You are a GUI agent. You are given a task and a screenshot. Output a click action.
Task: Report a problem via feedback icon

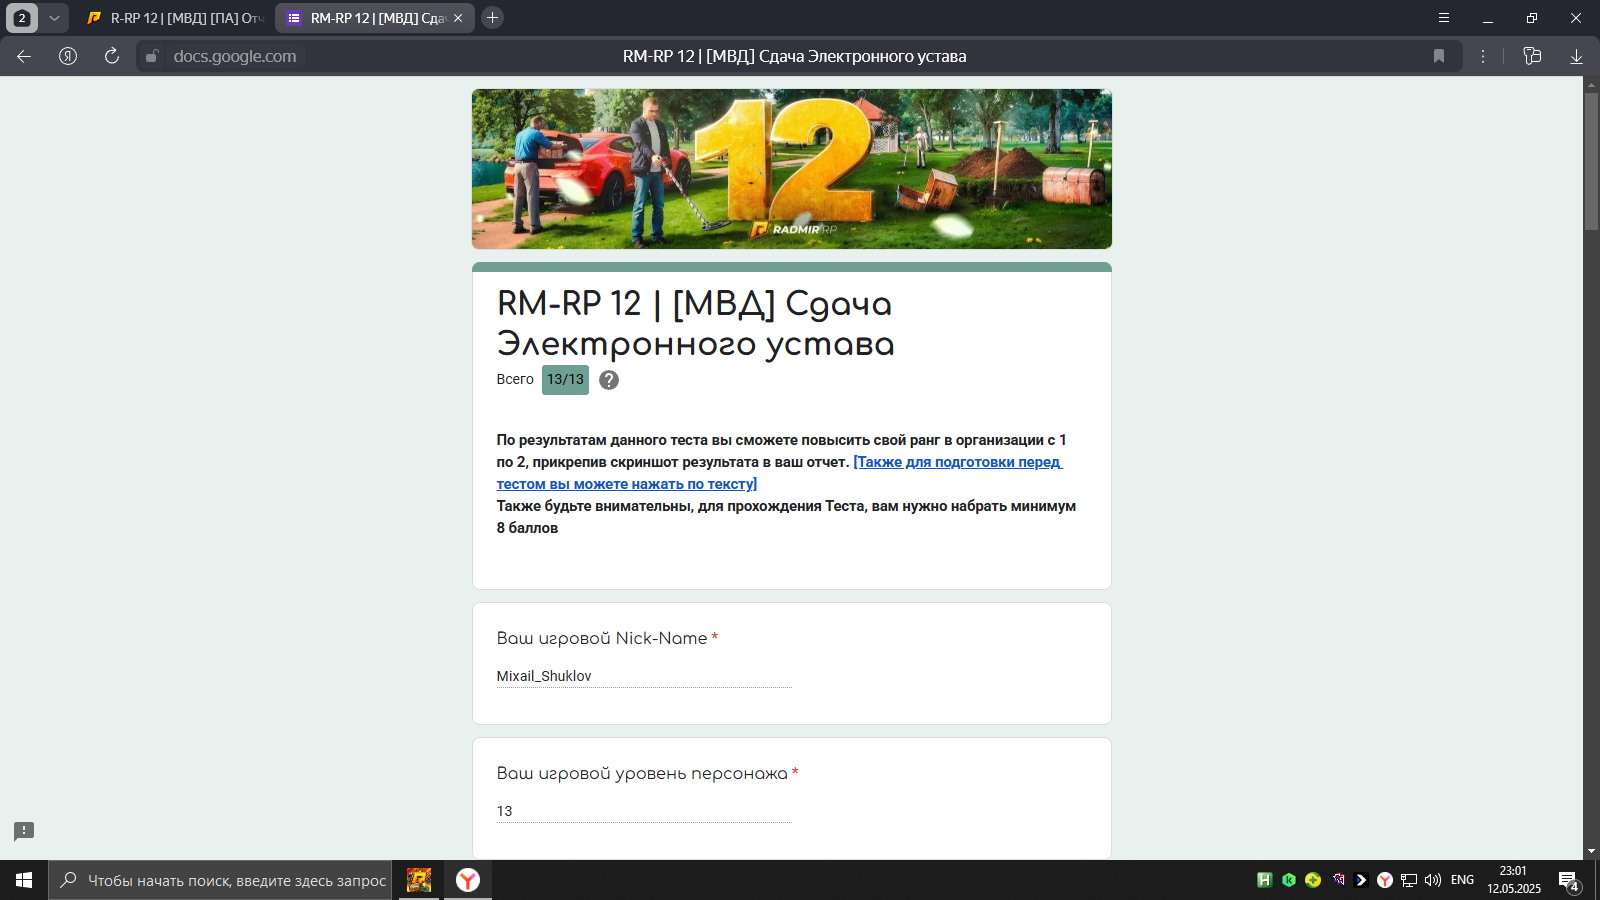tap(24, 831)
